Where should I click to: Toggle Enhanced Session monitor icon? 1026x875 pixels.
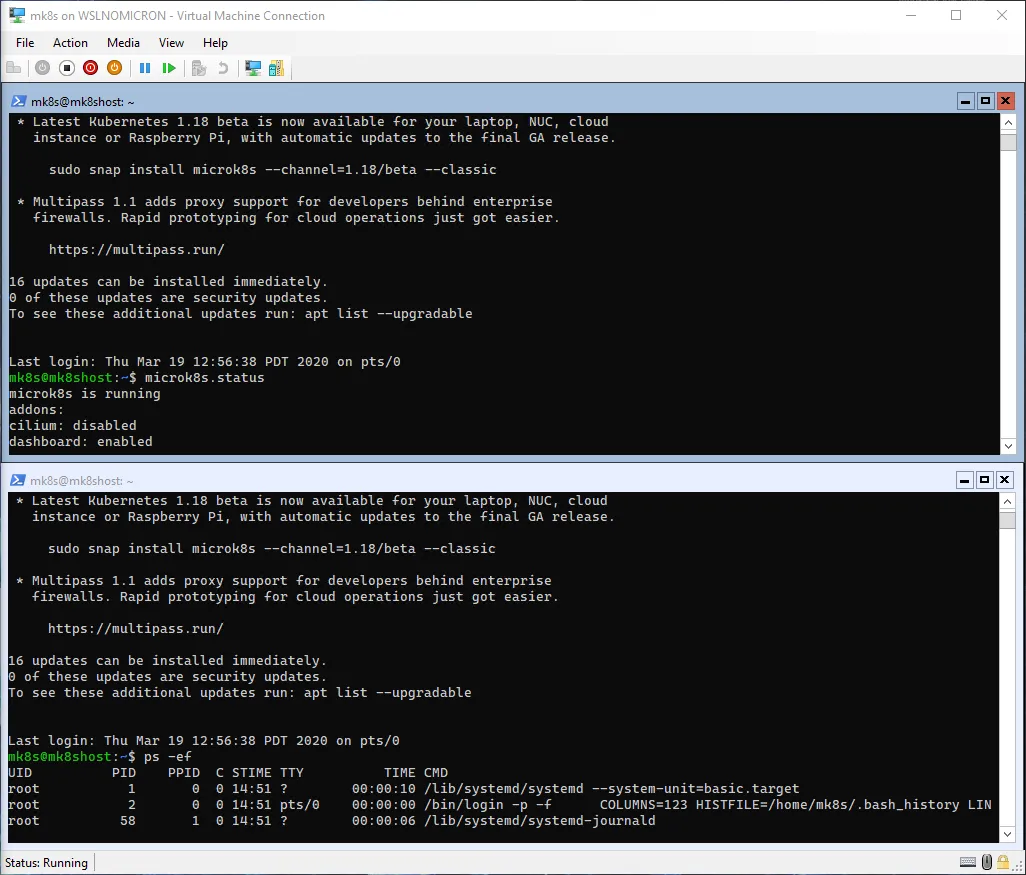(253, 68)
